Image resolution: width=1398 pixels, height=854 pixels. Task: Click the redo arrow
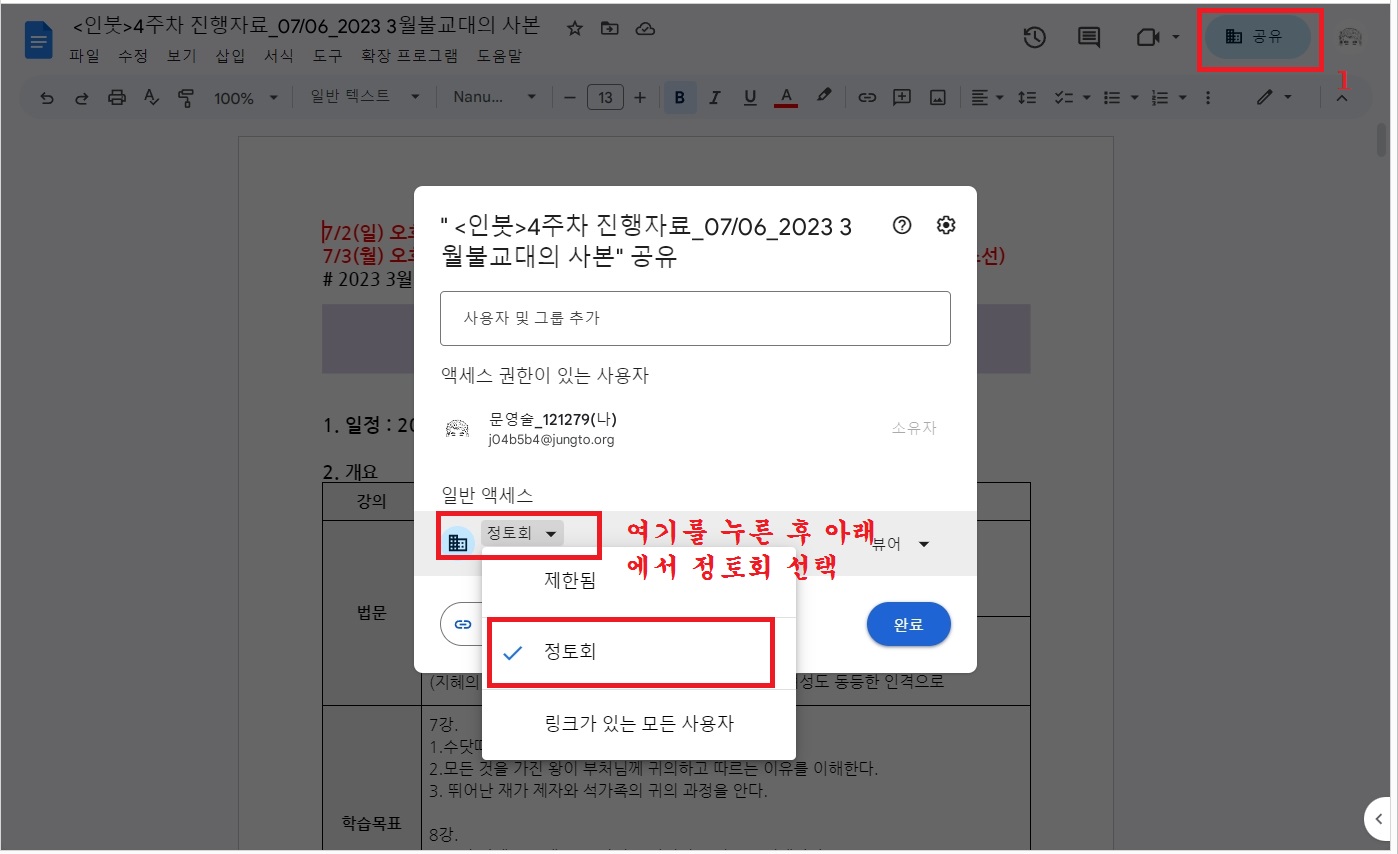click(82, 97)
